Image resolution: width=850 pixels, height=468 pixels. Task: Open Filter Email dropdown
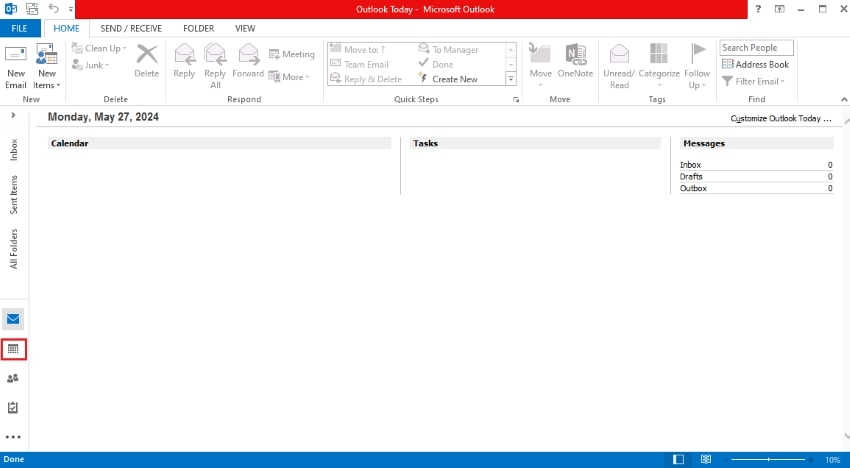click(x=754, y=81)
